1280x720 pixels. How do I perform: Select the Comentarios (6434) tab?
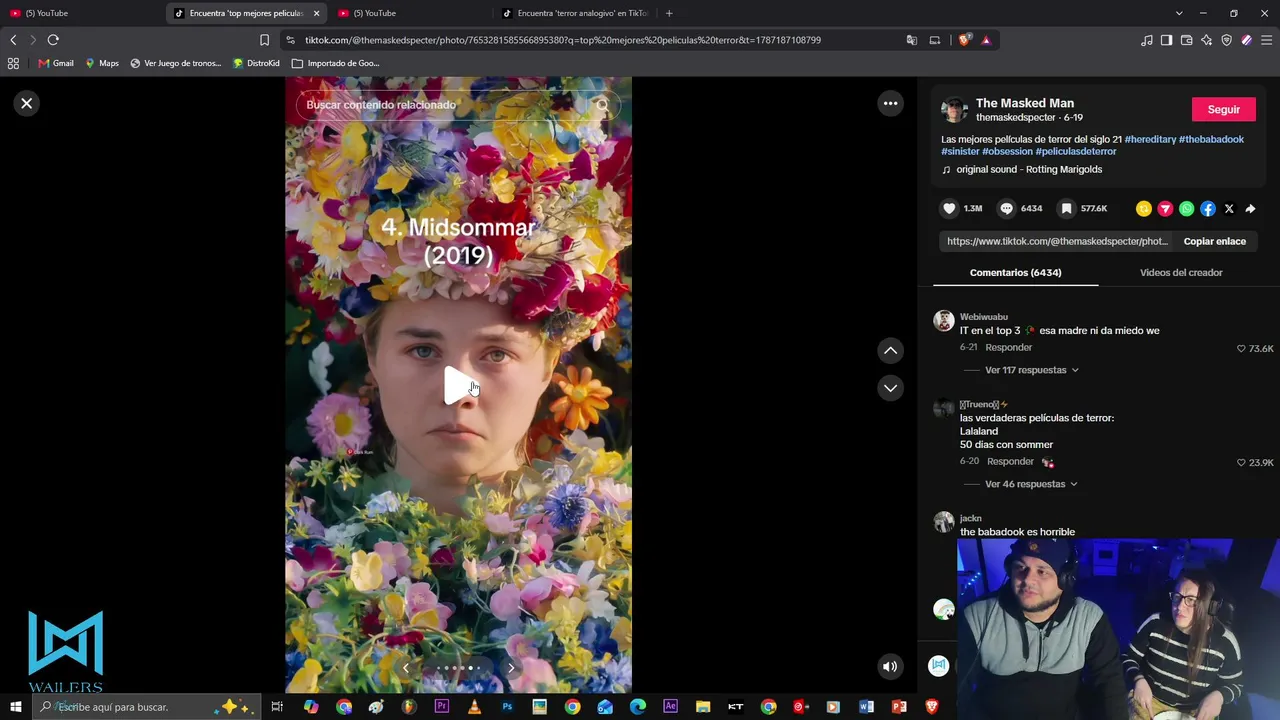point(1015,272)
